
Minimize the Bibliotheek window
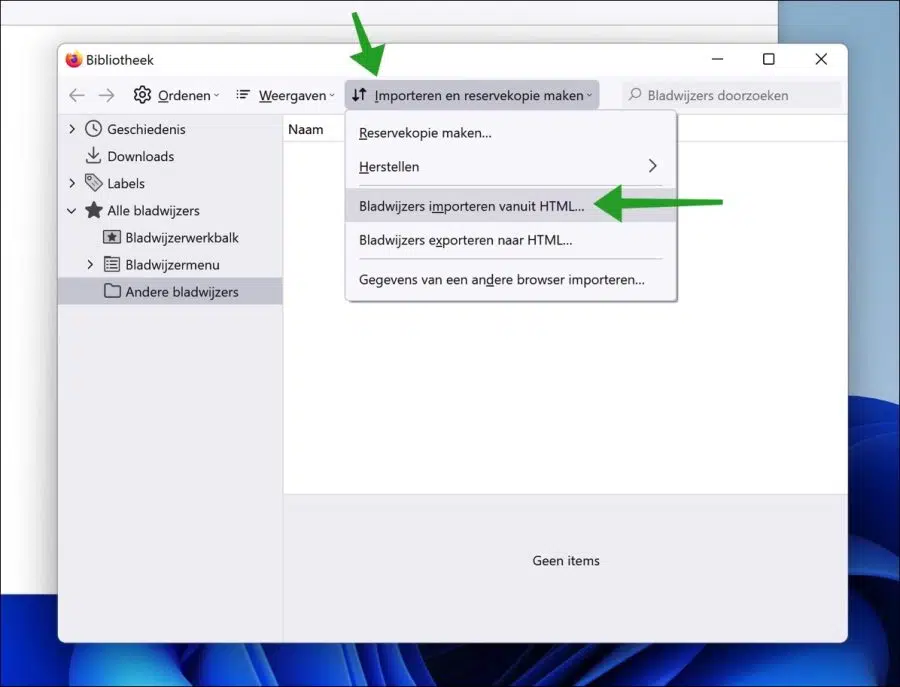coord(717,59)
